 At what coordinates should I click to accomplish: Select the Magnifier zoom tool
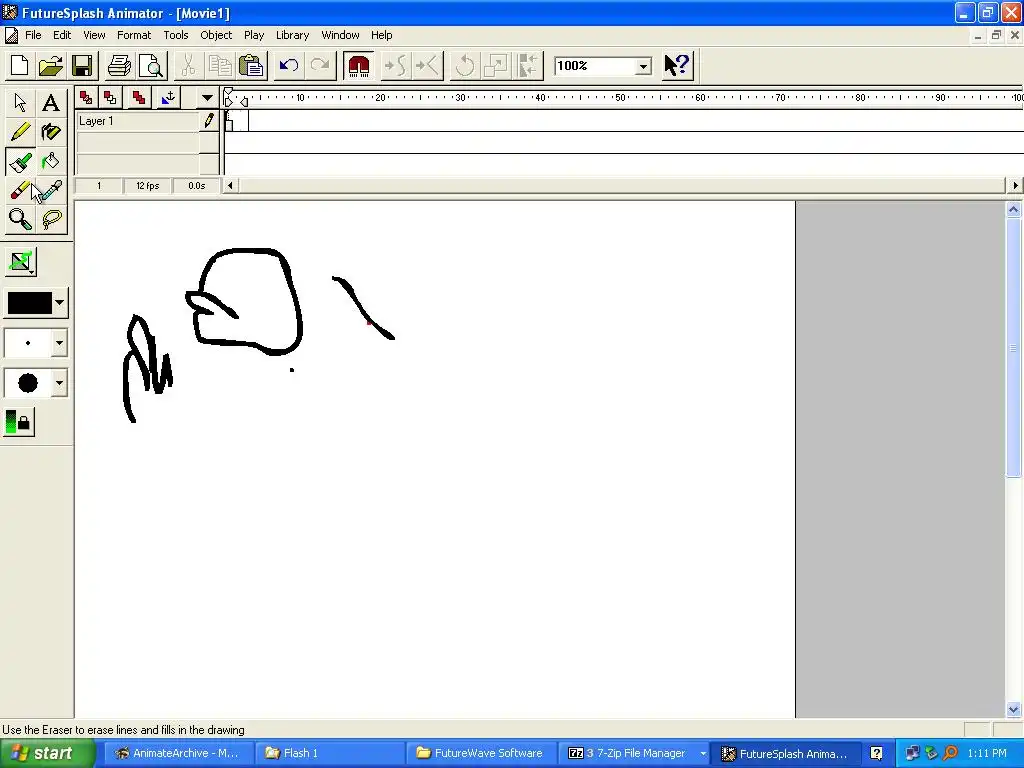[20, 220]
